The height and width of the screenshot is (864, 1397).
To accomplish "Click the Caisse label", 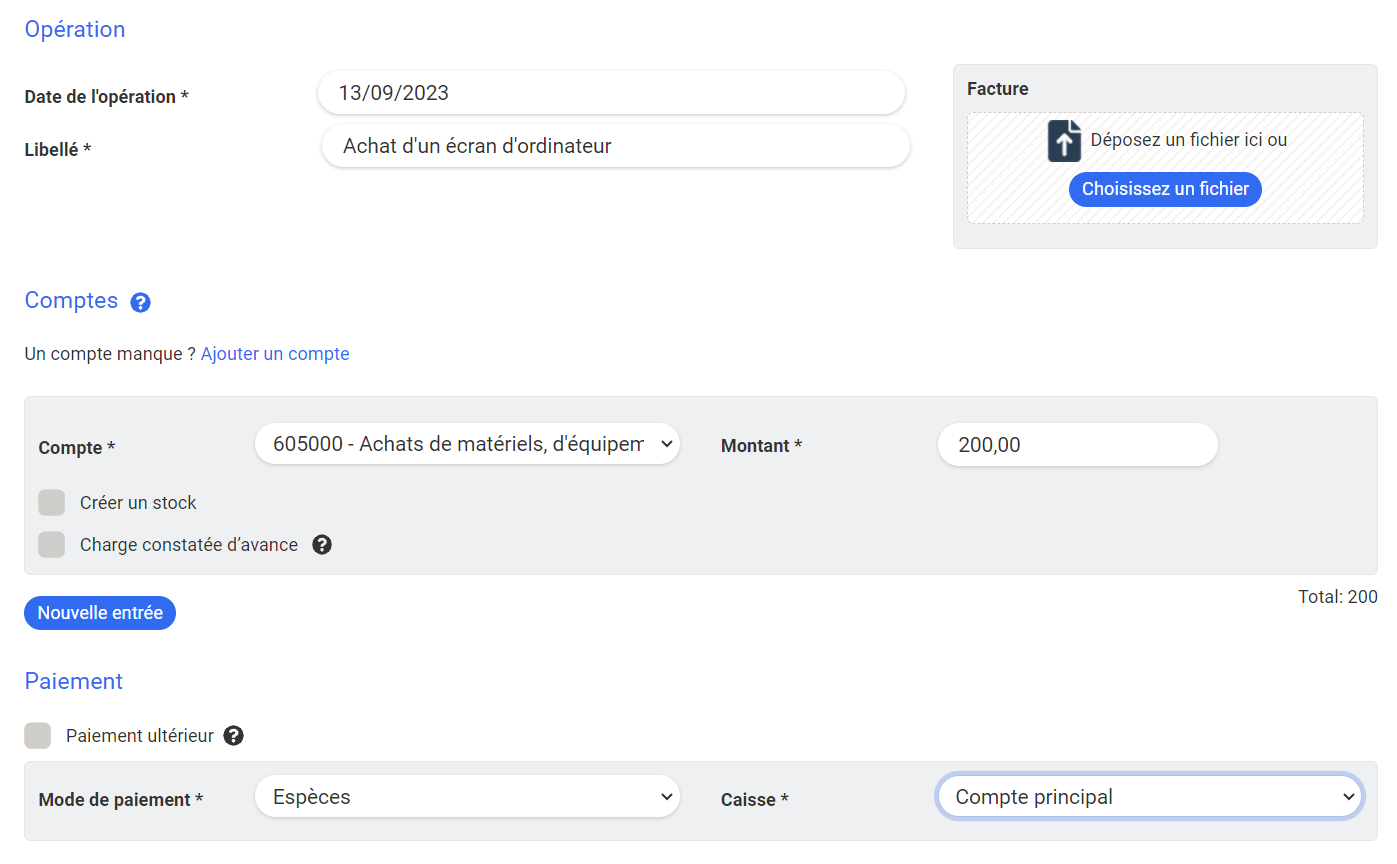I will tap(755, 800).
